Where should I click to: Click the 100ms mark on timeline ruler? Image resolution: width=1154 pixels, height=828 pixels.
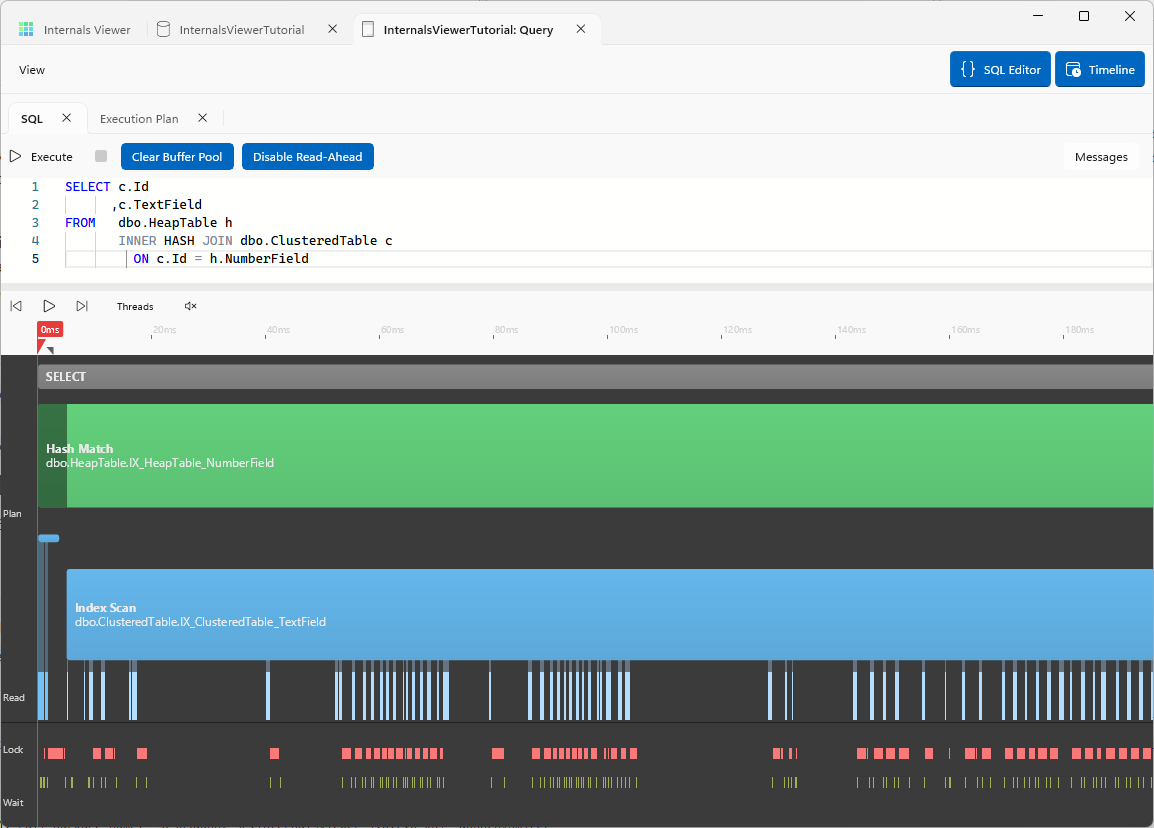(x=623, y=330)
